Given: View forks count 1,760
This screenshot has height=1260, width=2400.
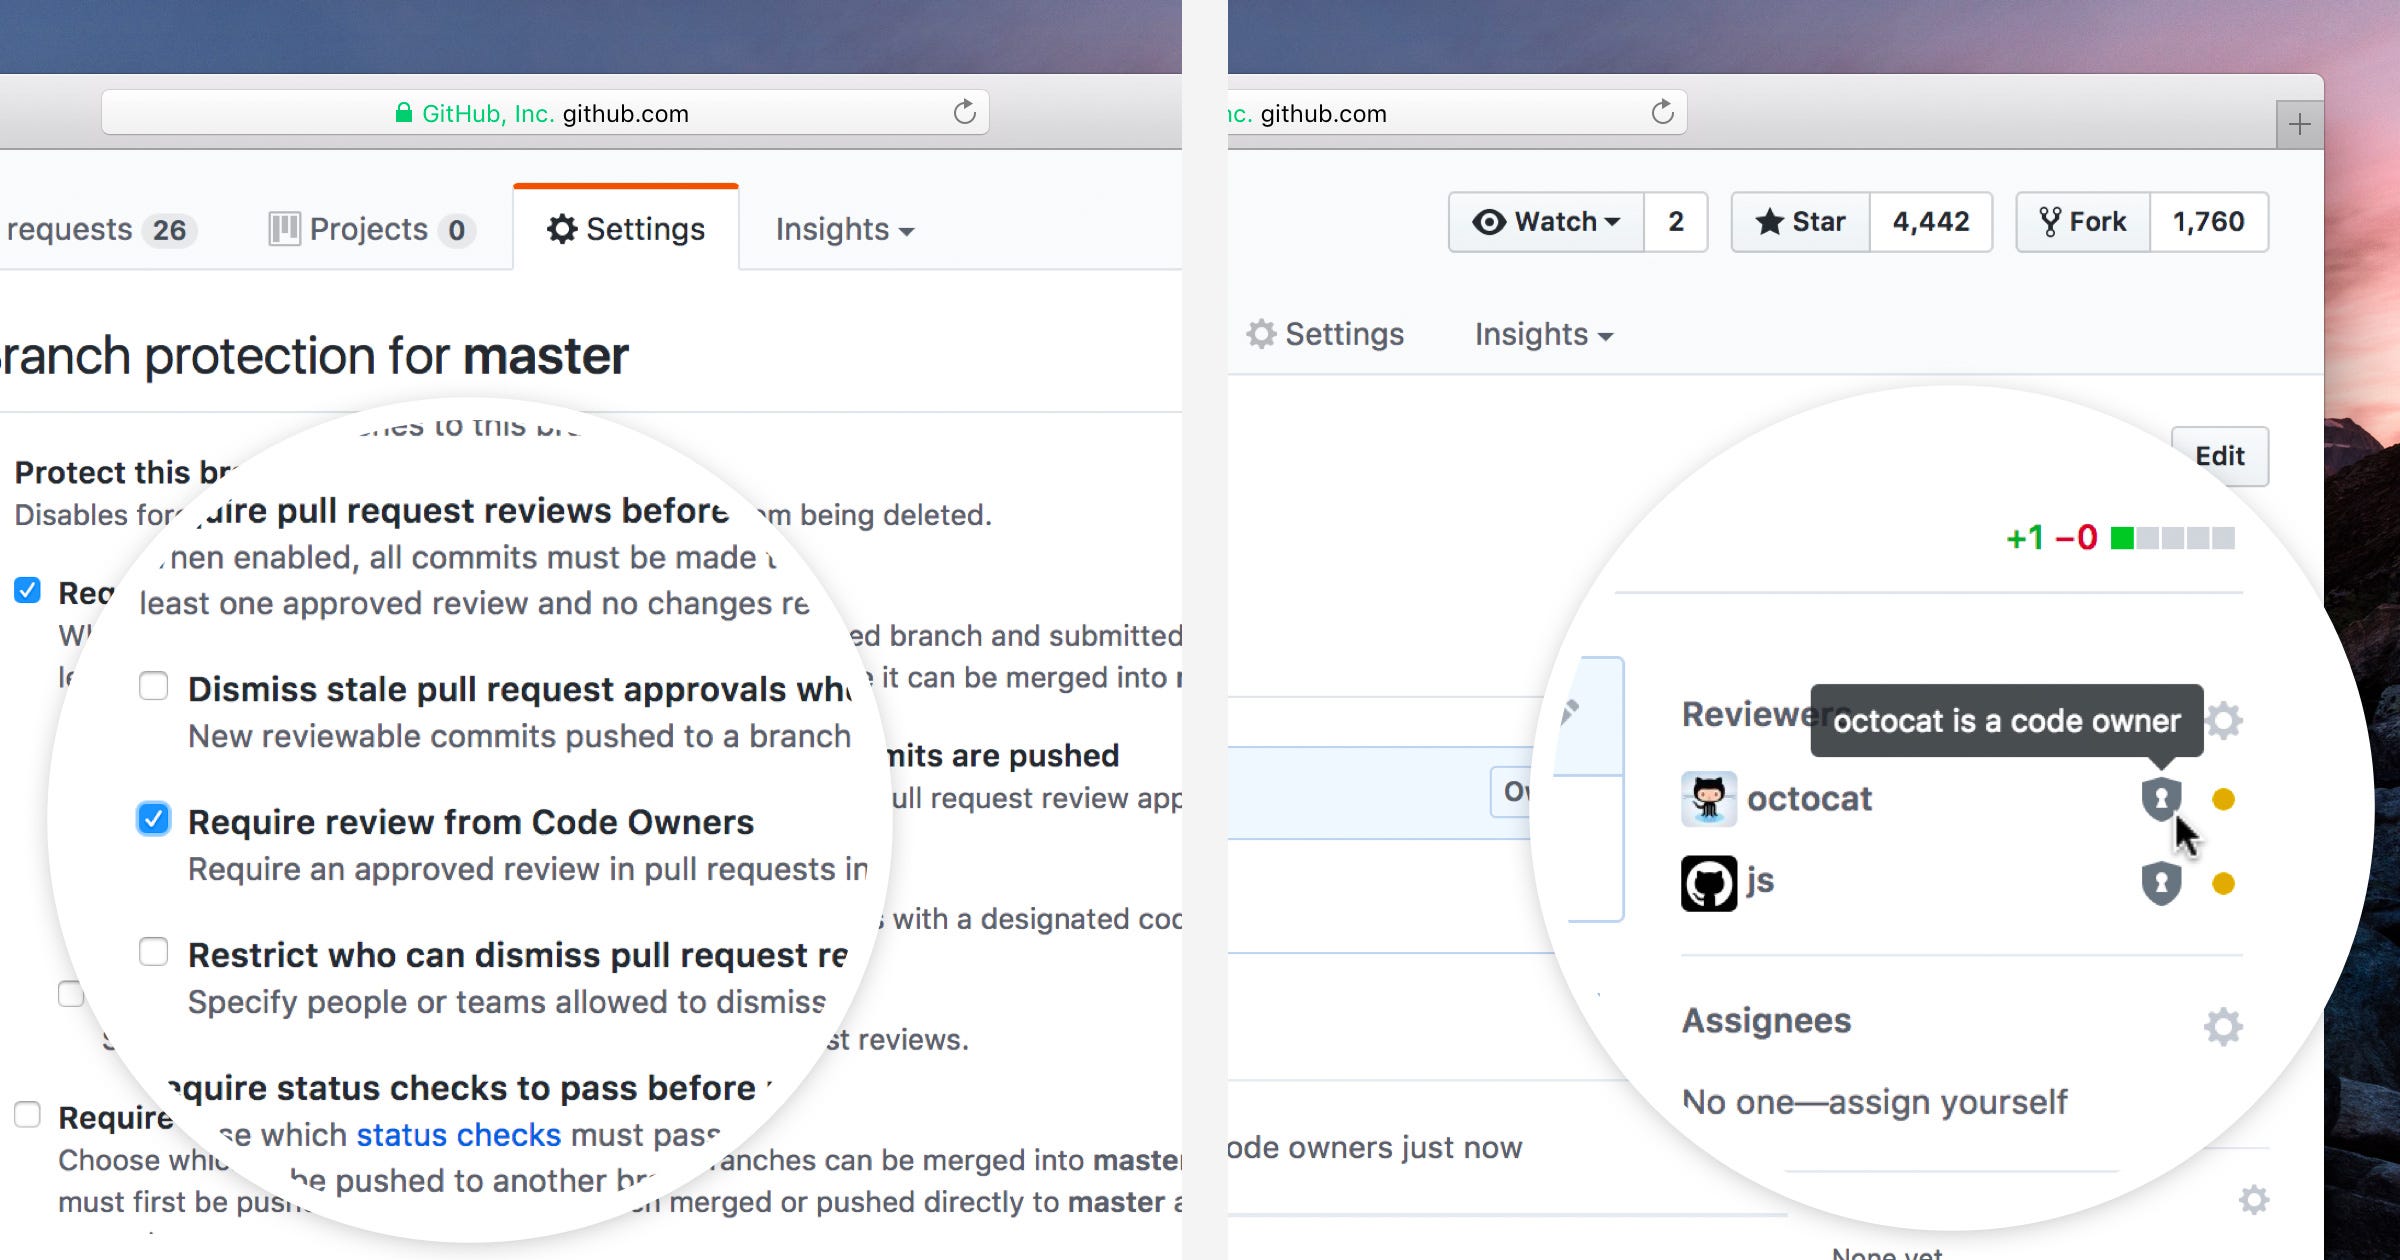Looking at the screenshot, I should [x=2209, y=222].
